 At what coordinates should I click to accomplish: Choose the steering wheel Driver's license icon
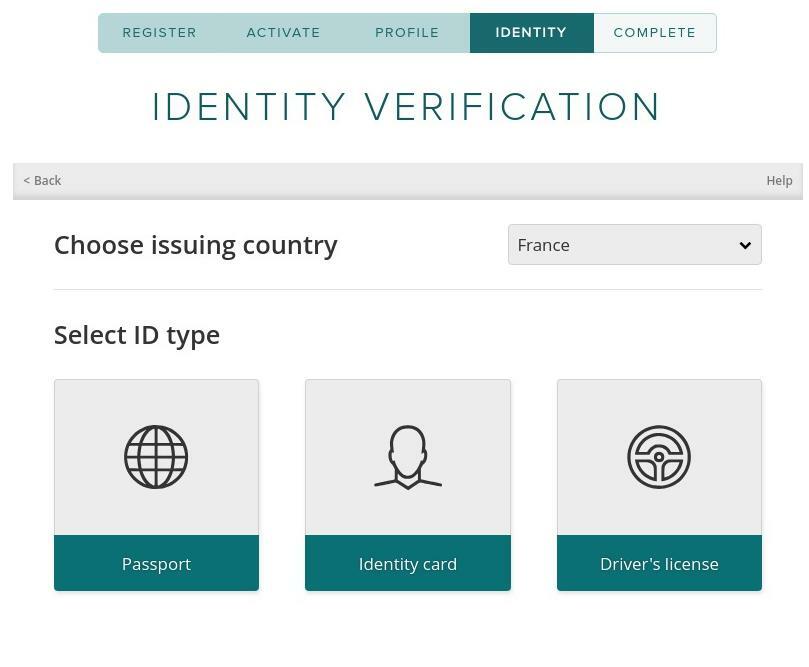point(659,457)
